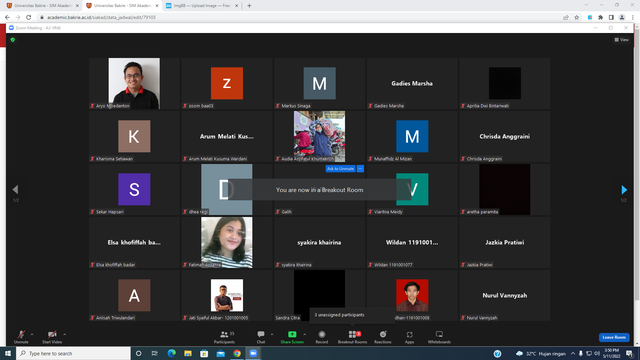Open File Explorer from the taskbar
640x360 pixels.
pos(188,353)
